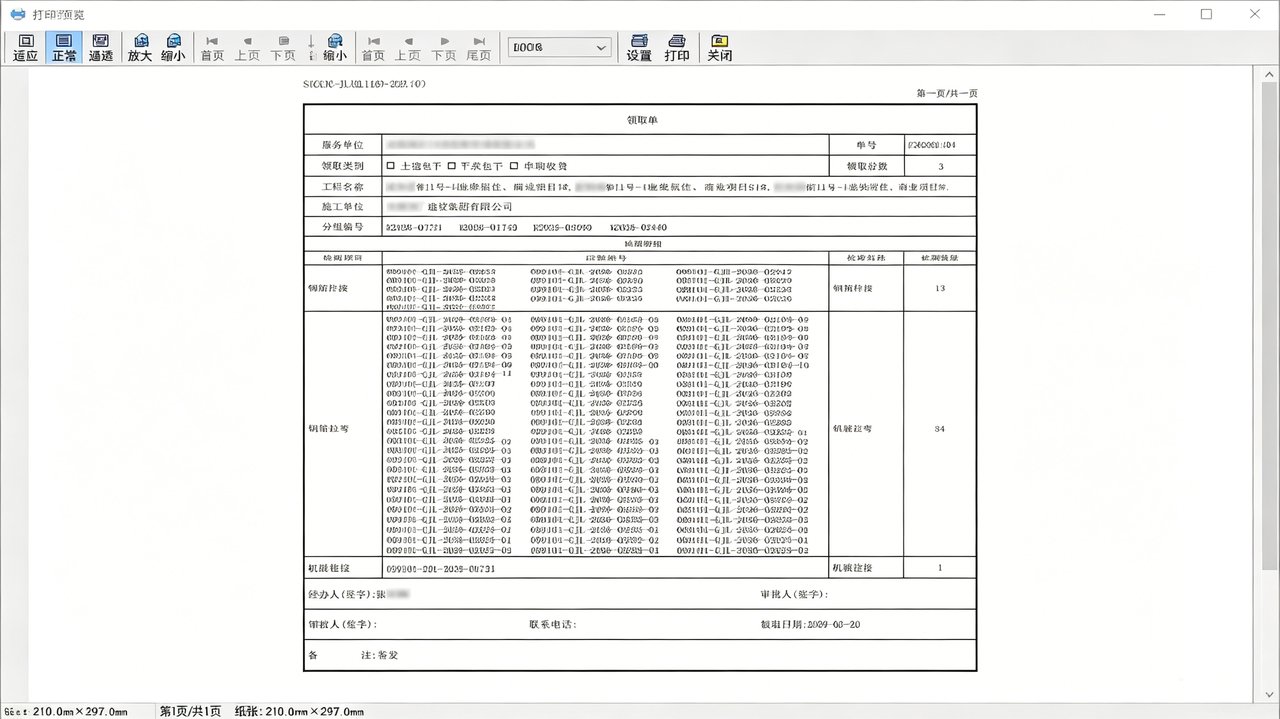1280x719 pixels.
Task: Click the 领取类别 label cell
Action: click(342, 166)
